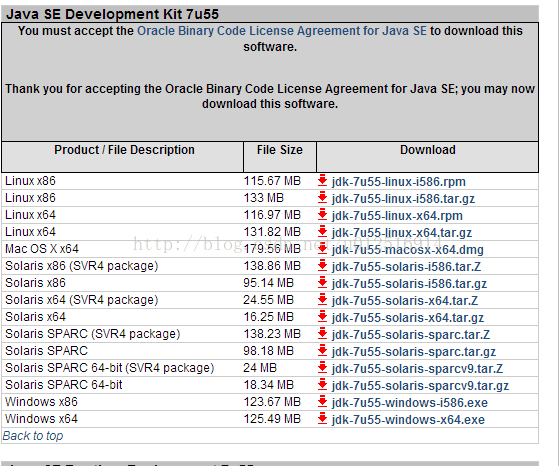
Task: Click download arrow icon for jdk-7u55-linux-i586.rpm
Action: click(322, 181)
